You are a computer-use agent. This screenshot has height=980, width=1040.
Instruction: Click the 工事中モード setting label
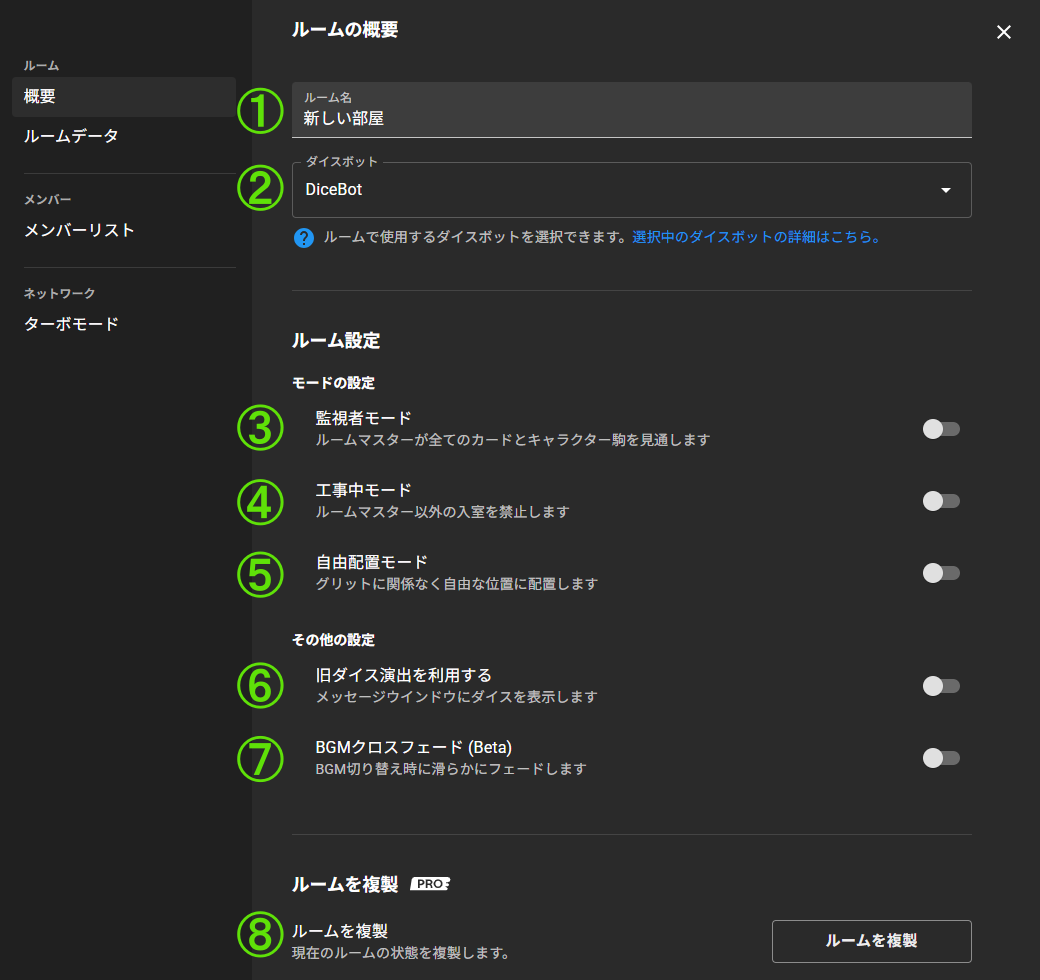[x=363, y=490]
